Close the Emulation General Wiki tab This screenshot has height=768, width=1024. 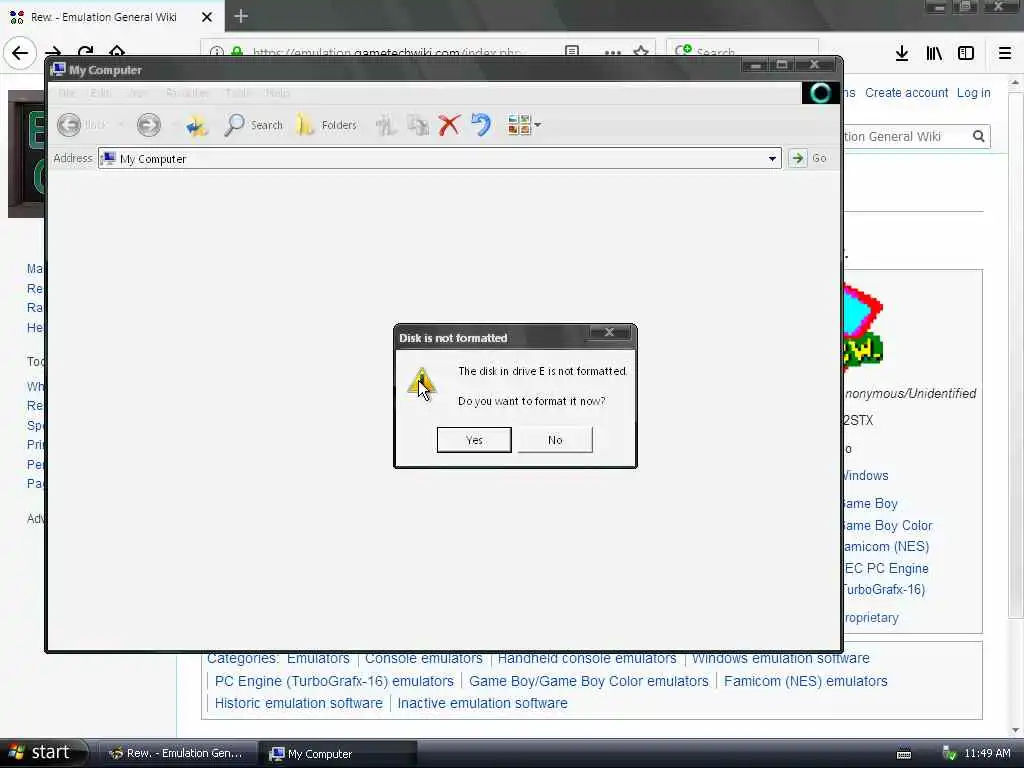(x=207, y=17)
